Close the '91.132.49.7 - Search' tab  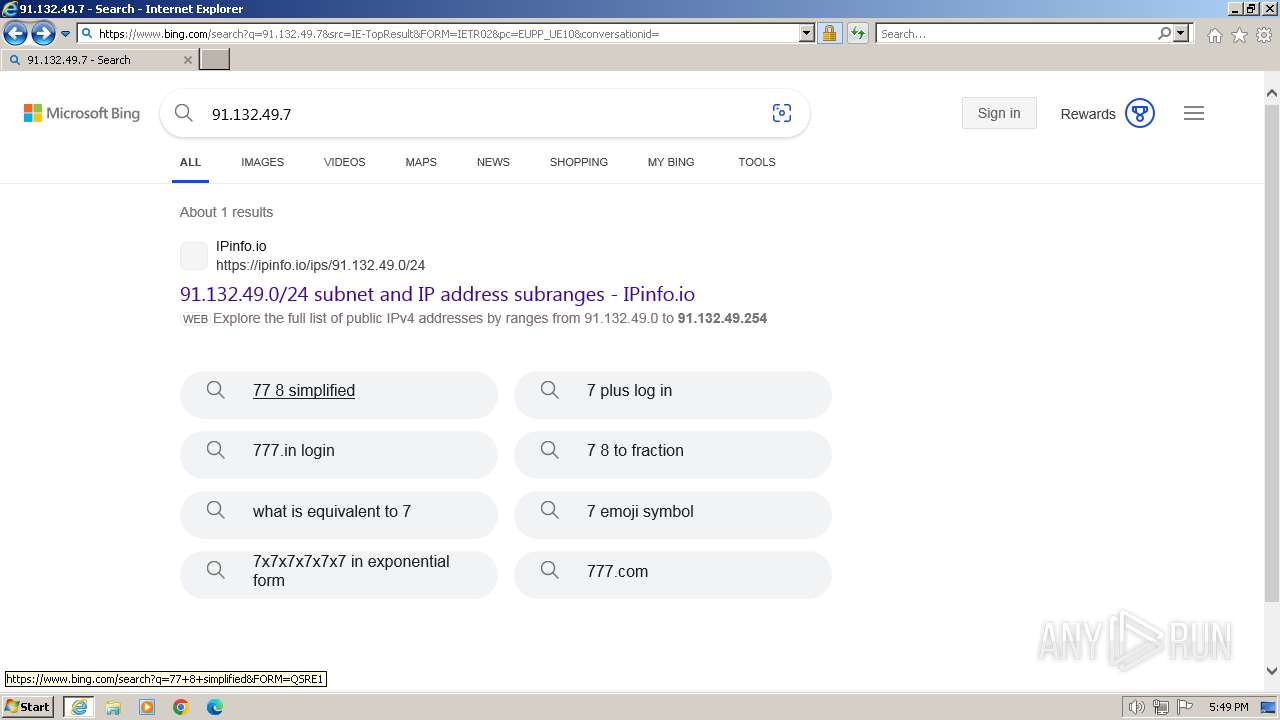tap(188, 60)
